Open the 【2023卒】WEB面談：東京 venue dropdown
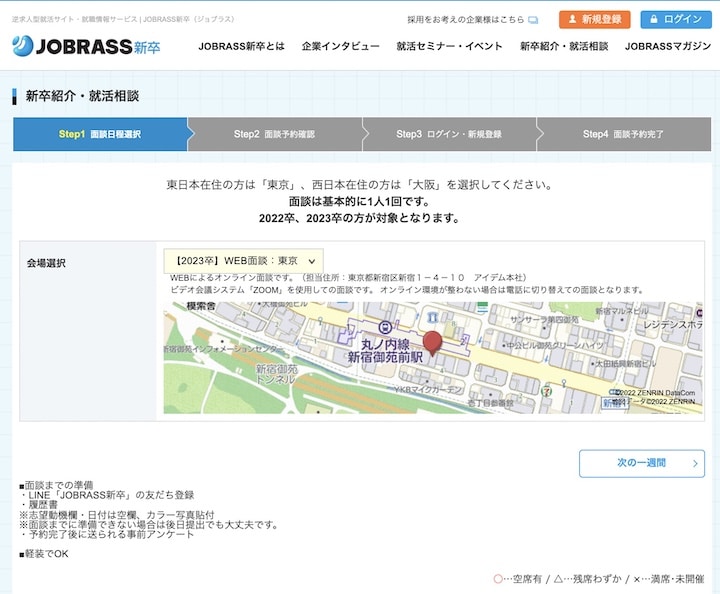This screenshot has width=720, height=594. coord(244,260)
